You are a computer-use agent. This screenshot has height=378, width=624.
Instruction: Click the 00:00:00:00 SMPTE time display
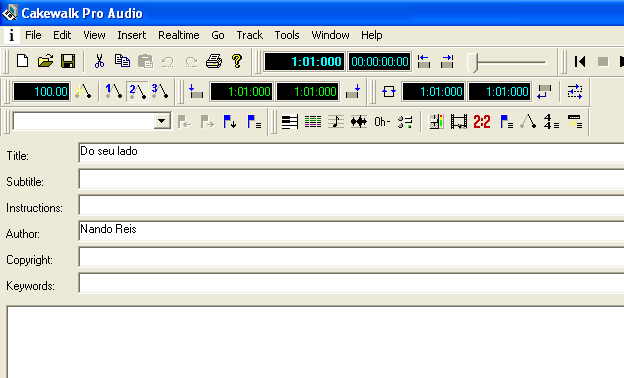[x=380, y=62]
